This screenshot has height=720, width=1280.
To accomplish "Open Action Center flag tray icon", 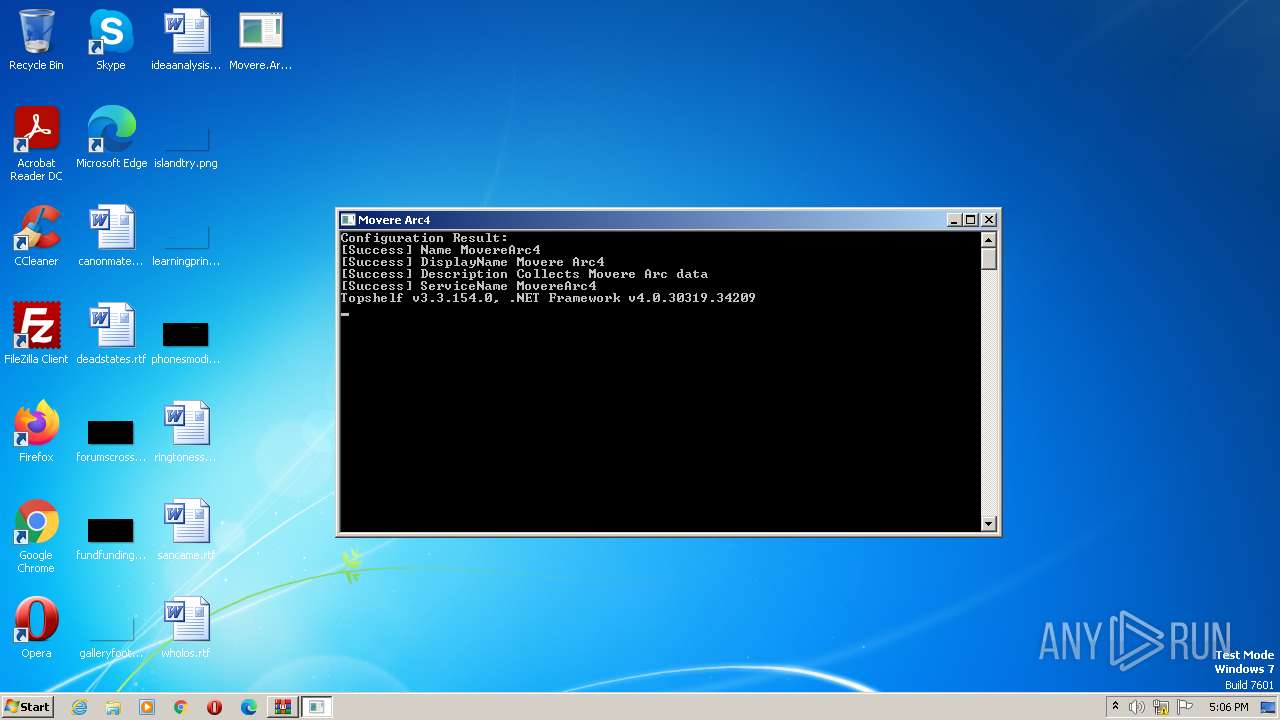I will (1185, 707).
